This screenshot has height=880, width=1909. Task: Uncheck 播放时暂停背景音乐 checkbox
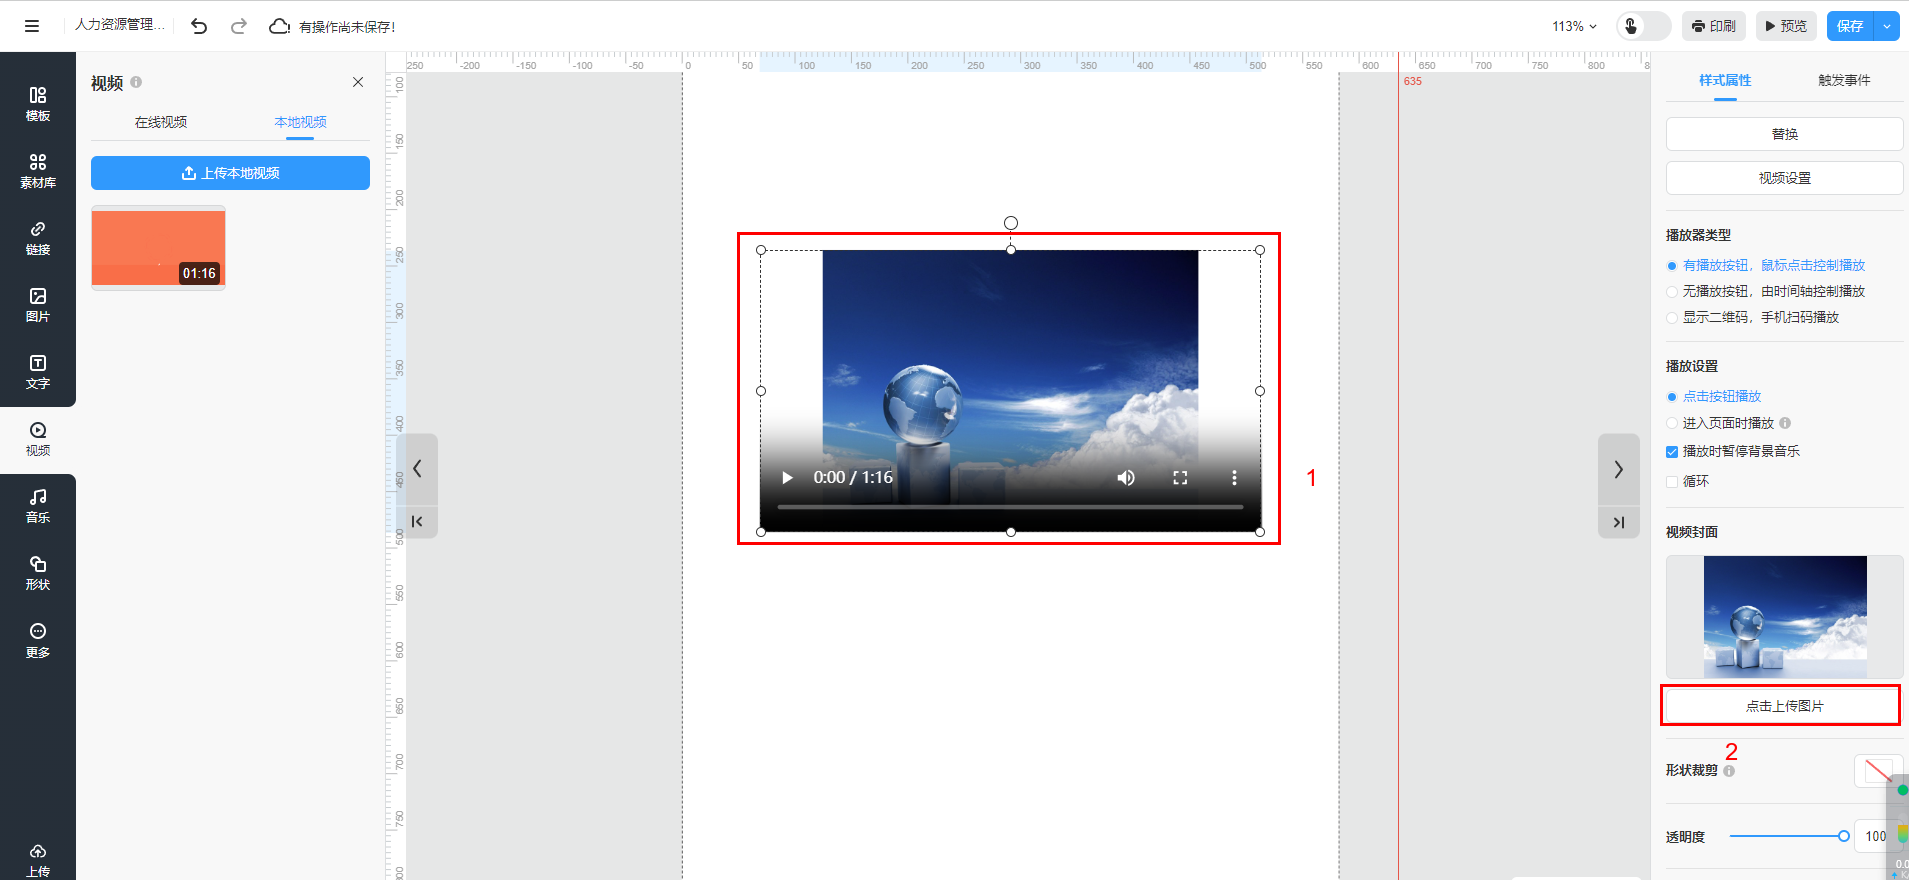pyautogui.click(x=1672, y=452)
